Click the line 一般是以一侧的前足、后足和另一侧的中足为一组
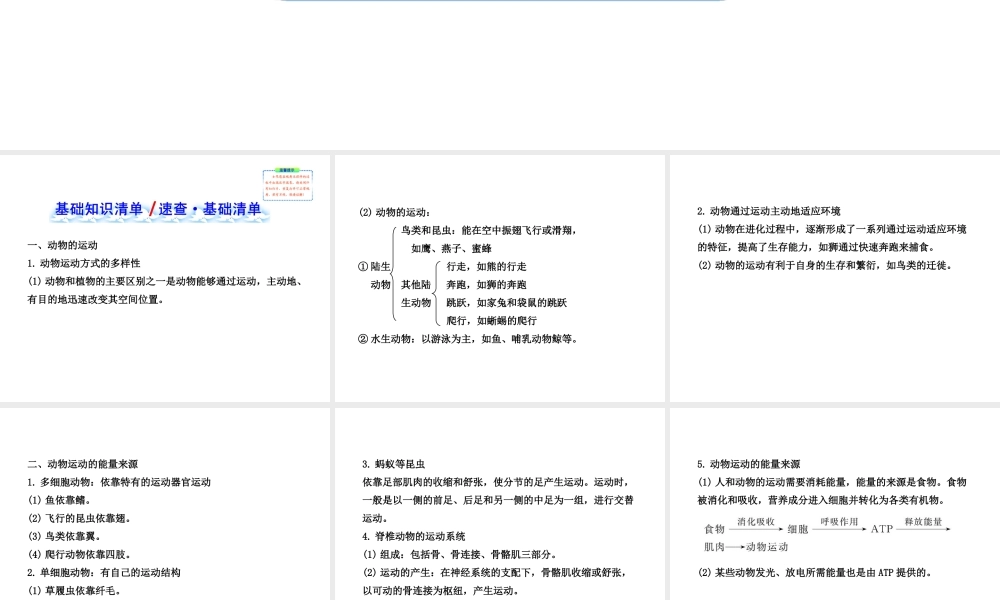Image resolution: width=1000 pixels, height=600 pixels. click(x=497, y=501)
